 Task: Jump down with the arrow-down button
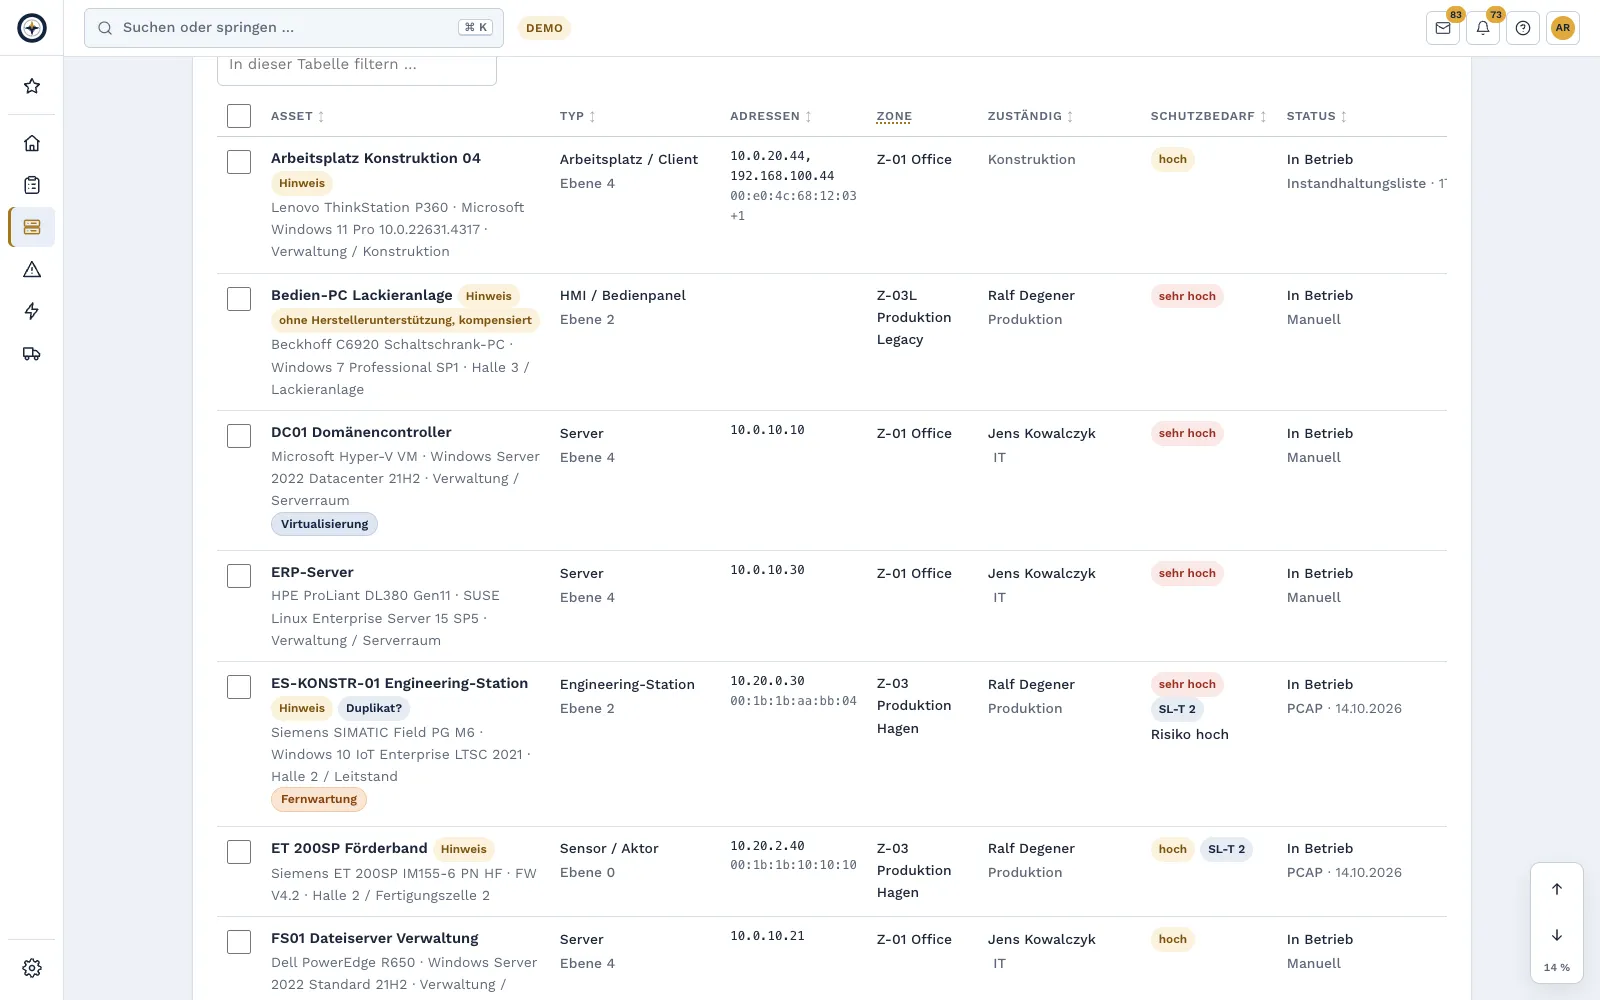click(x=1557, y=935)
